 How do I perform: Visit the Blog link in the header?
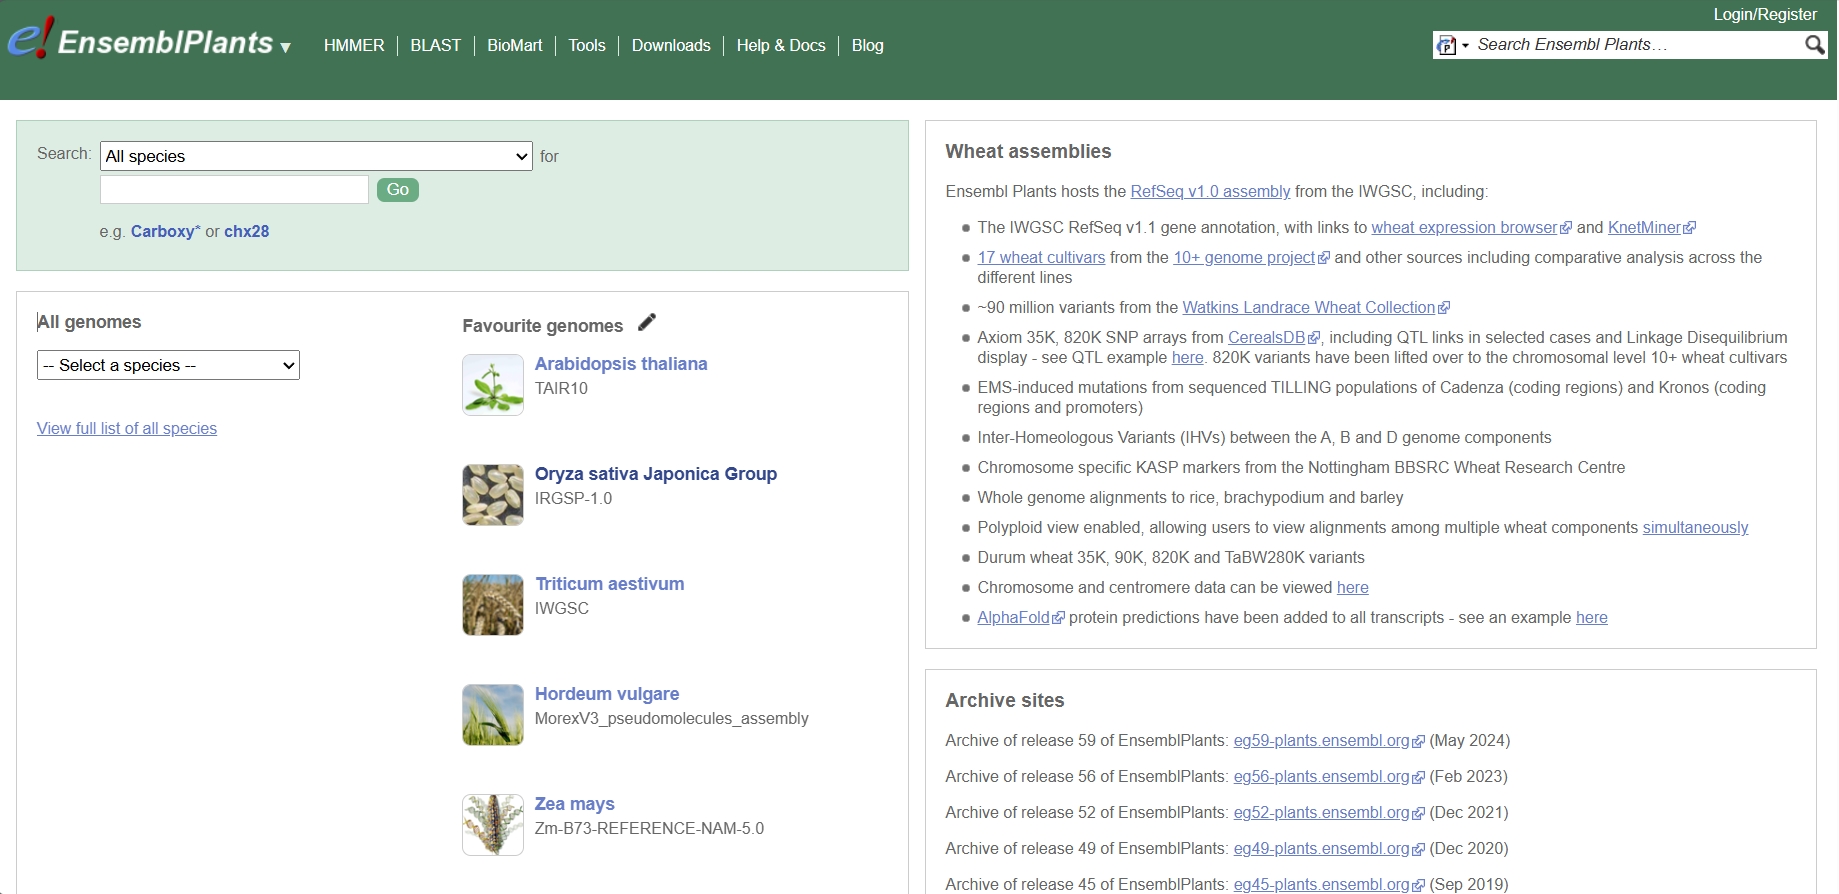coord(868,45)
